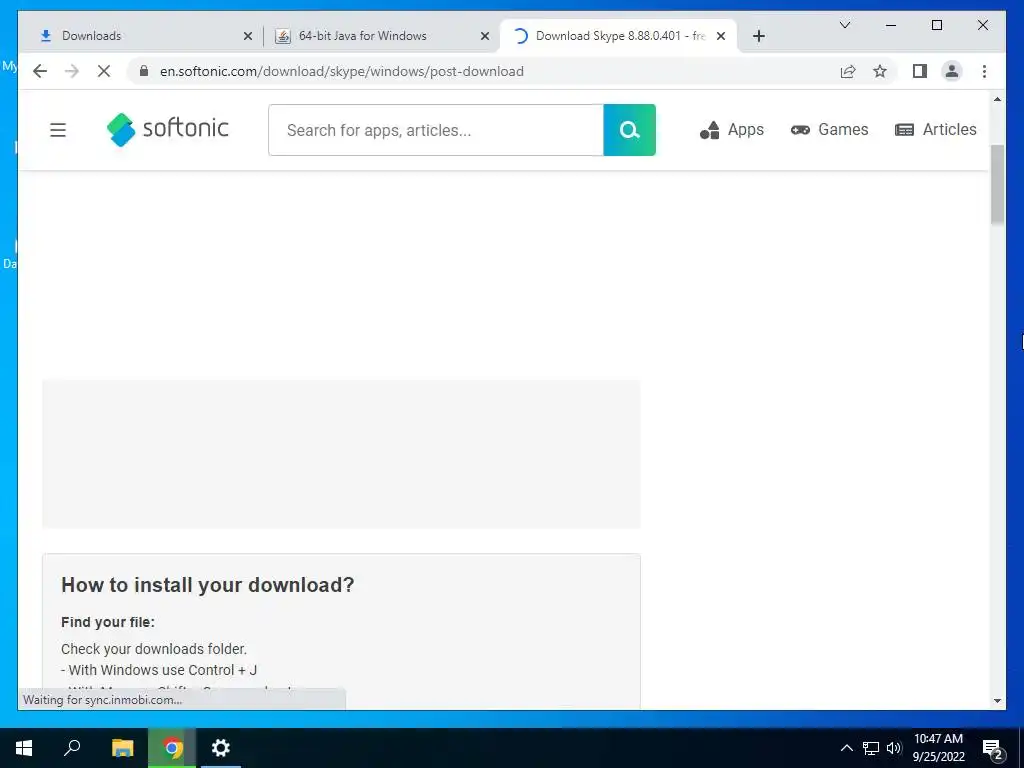Viewport: 1024px width, 768px height.
Task: Click the vertical scrollbar thumb
Action: pos(997,185)
